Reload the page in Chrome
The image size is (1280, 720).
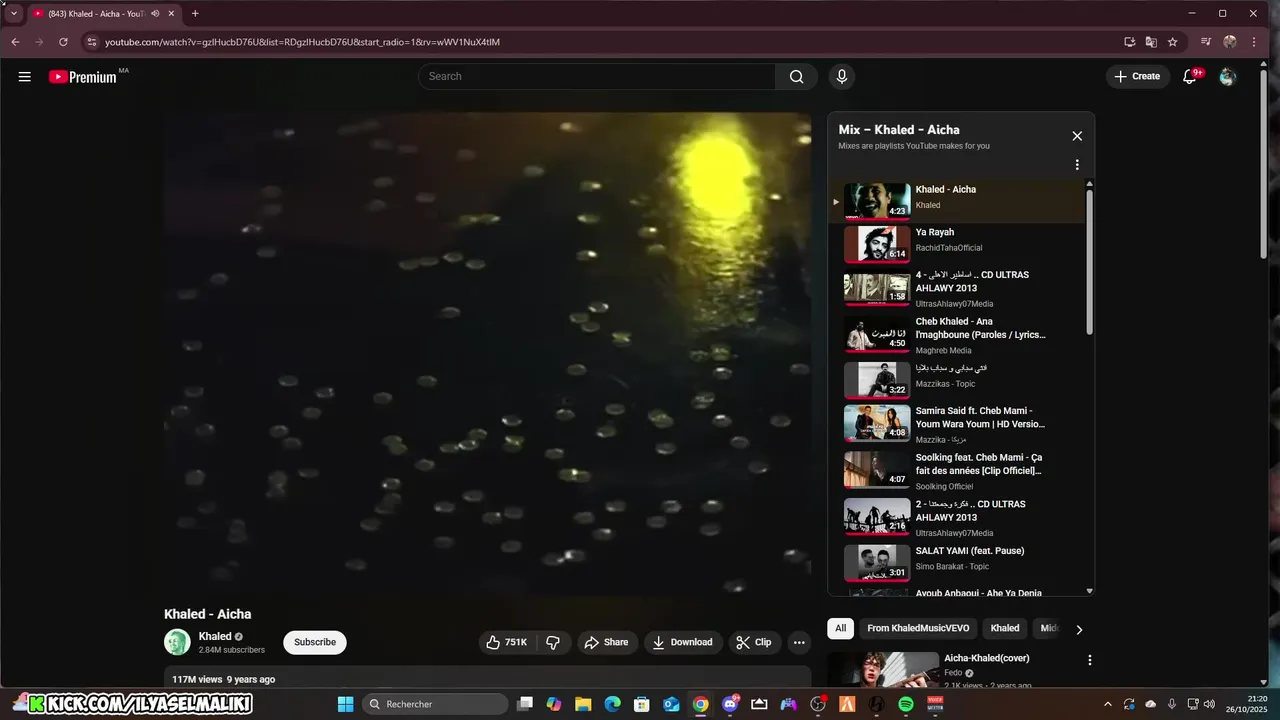(x=63, y=42)
